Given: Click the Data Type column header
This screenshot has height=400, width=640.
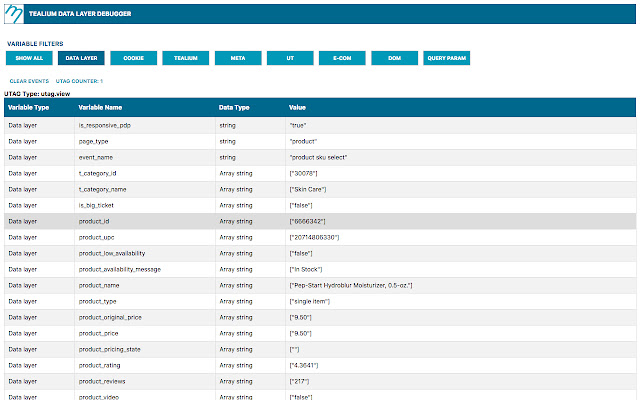Looking at the screenshot, I should [234, 107].
